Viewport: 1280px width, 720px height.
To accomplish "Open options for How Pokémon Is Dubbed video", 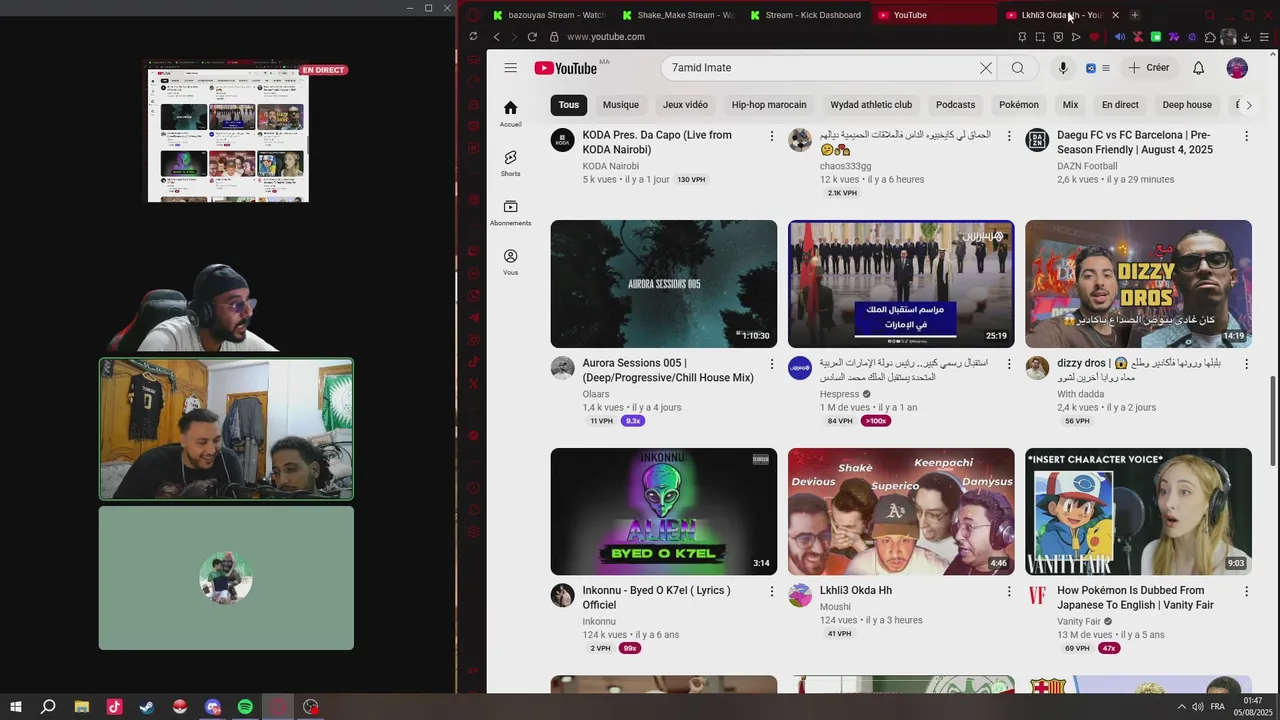I will (x=1246, y=592).
